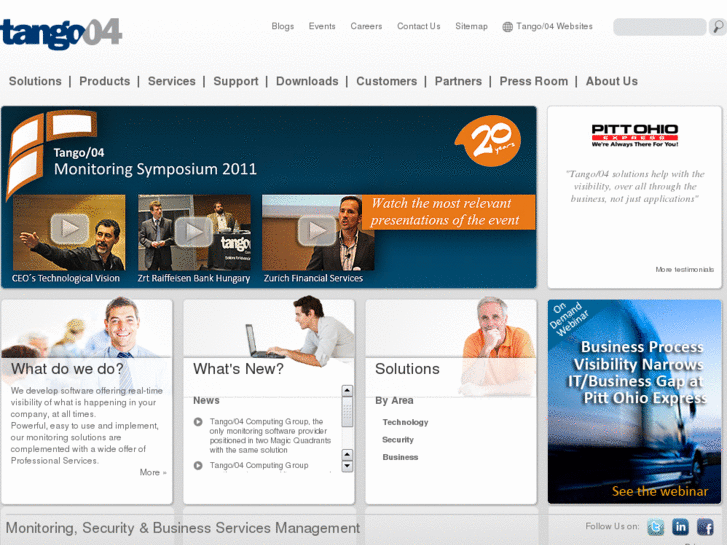The height and width of the screenshot is (545, 727).
Task: Click the More link under What do we do
Action: coord(153,472)
